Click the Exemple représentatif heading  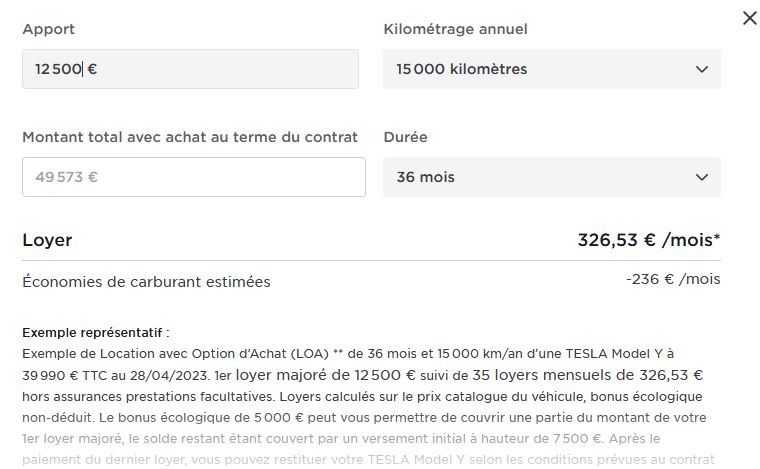pos(96,332)
